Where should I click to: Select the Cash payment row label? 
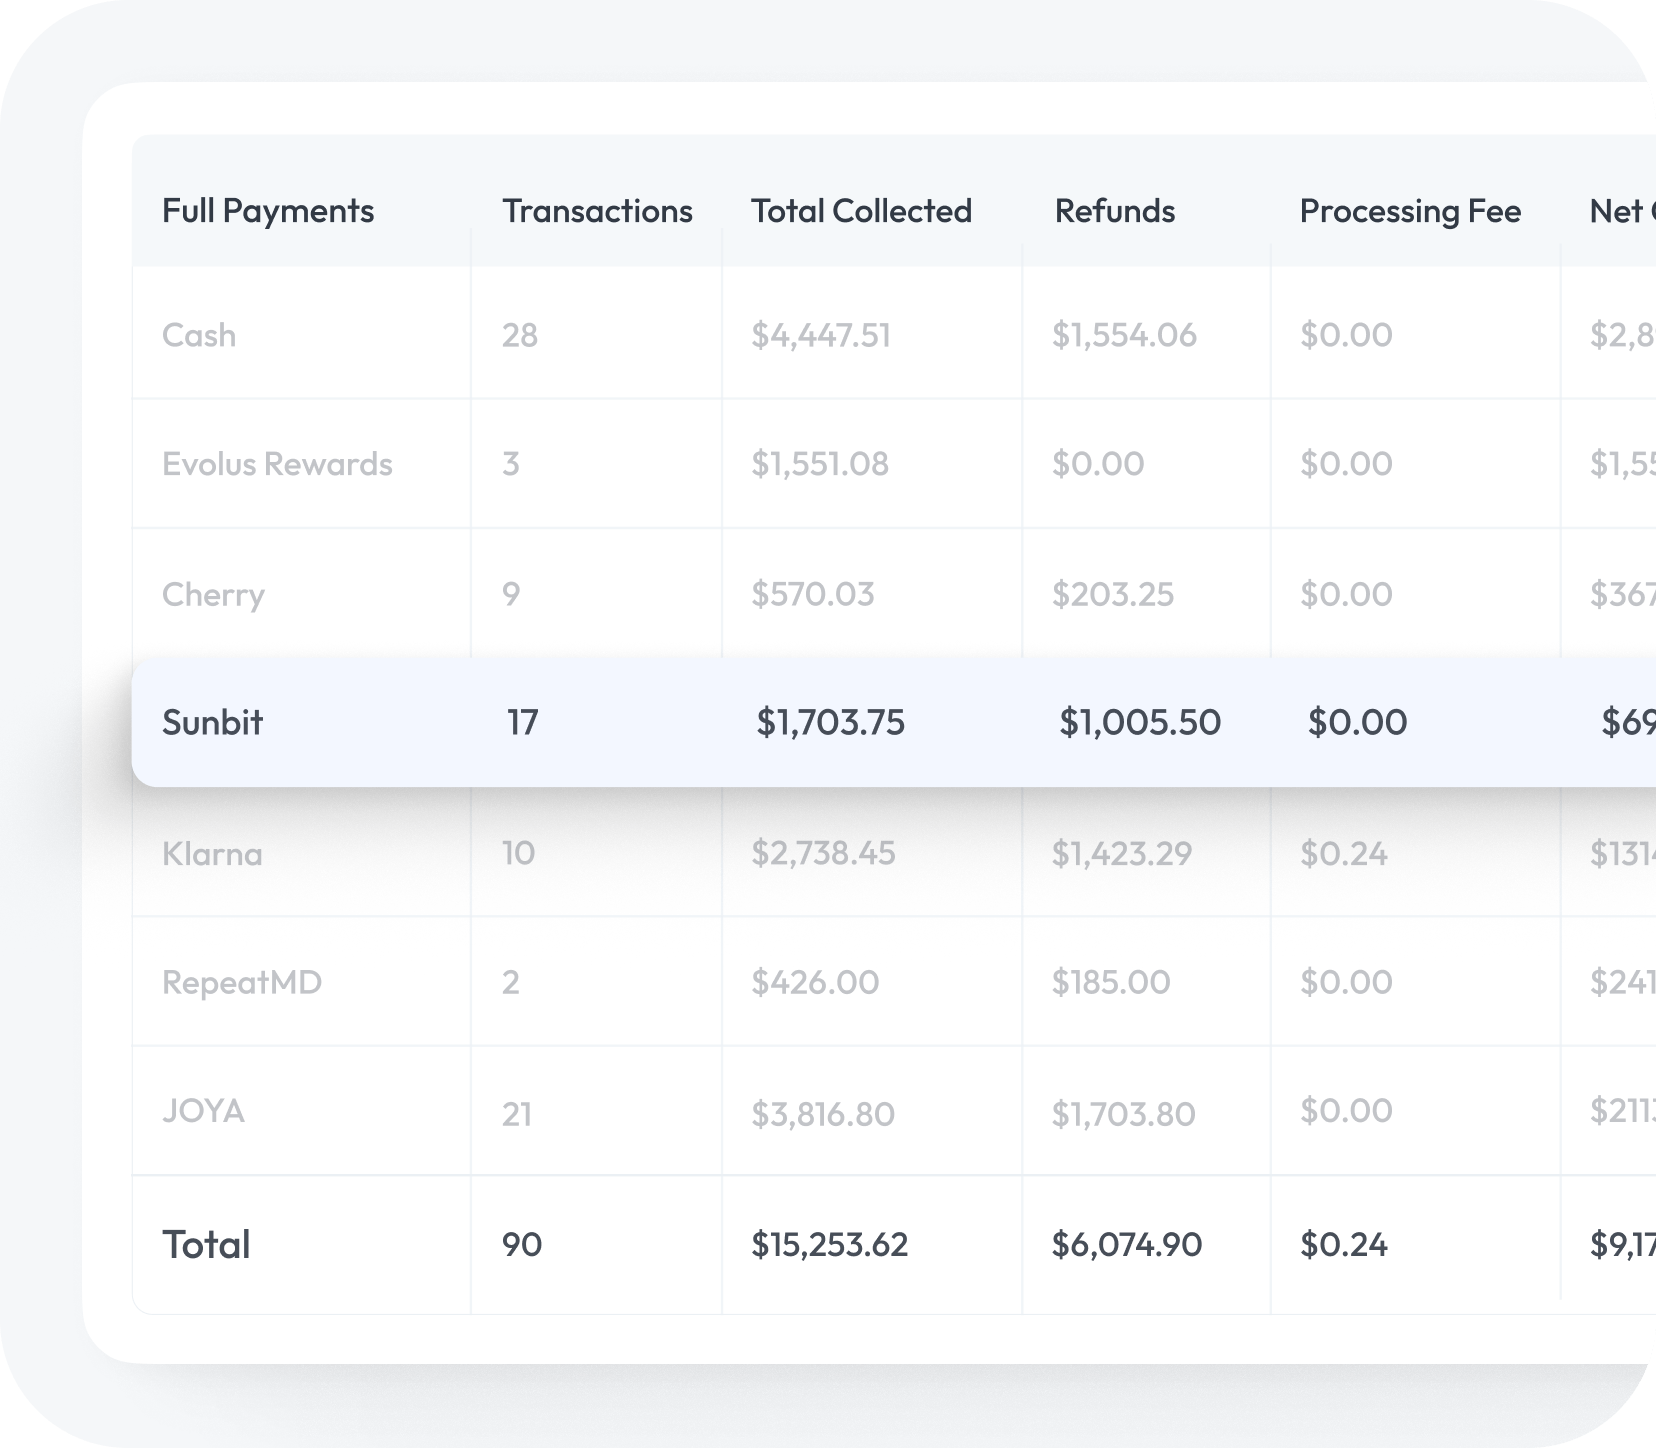pyautogui.click(x=199, y=335)
